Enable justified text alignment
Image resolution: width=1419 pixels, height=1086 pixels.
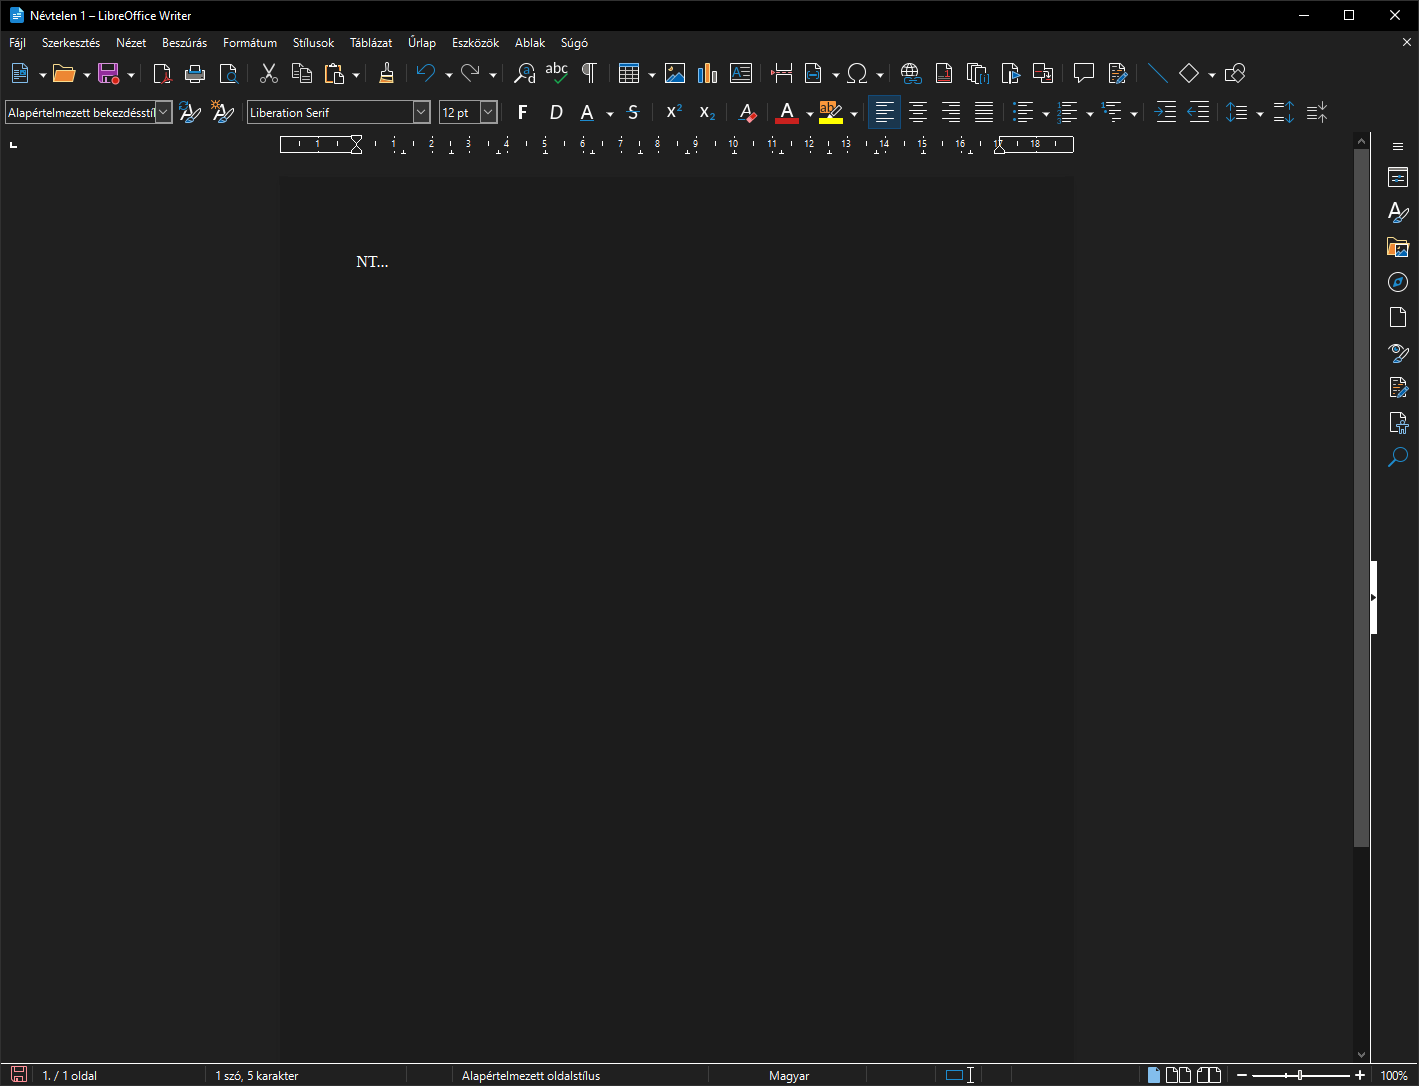coord(984,112)
